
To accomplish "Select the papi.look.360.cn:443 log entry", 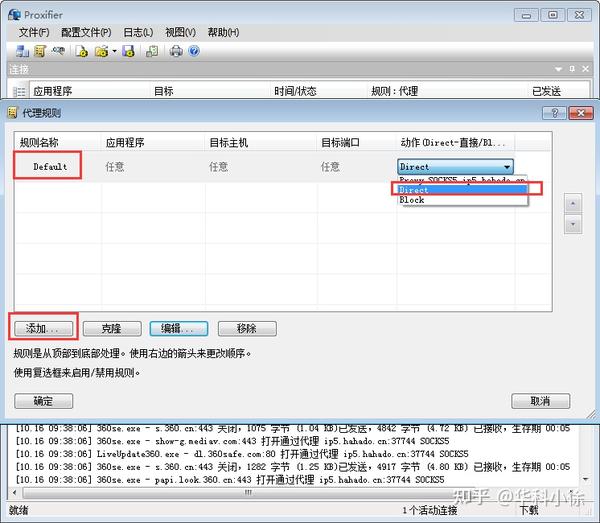I will (230, 479).
